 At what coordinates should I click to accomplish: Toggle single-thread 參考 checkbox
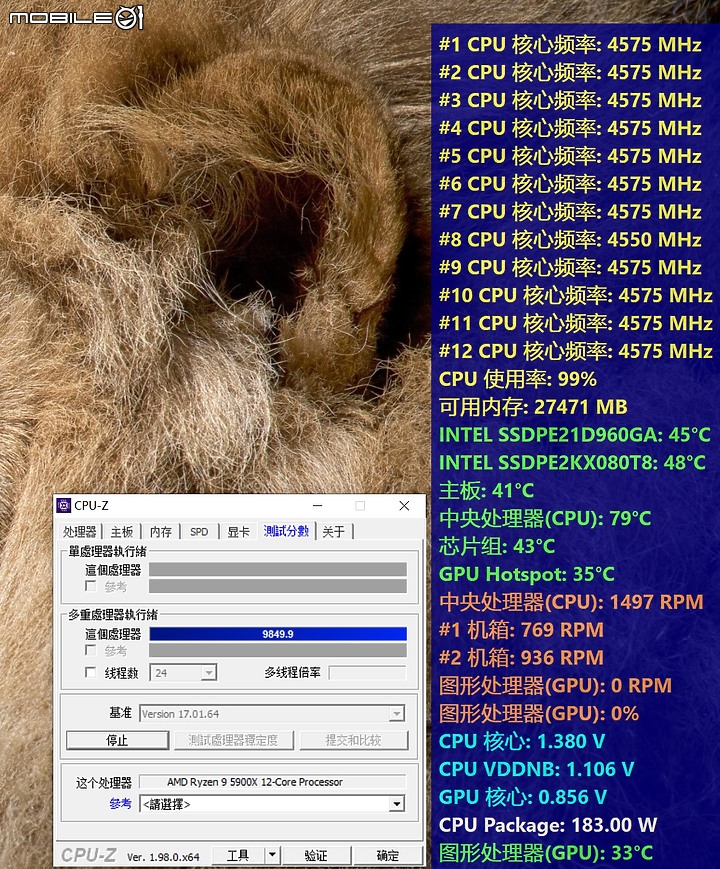tap(90, 586)
